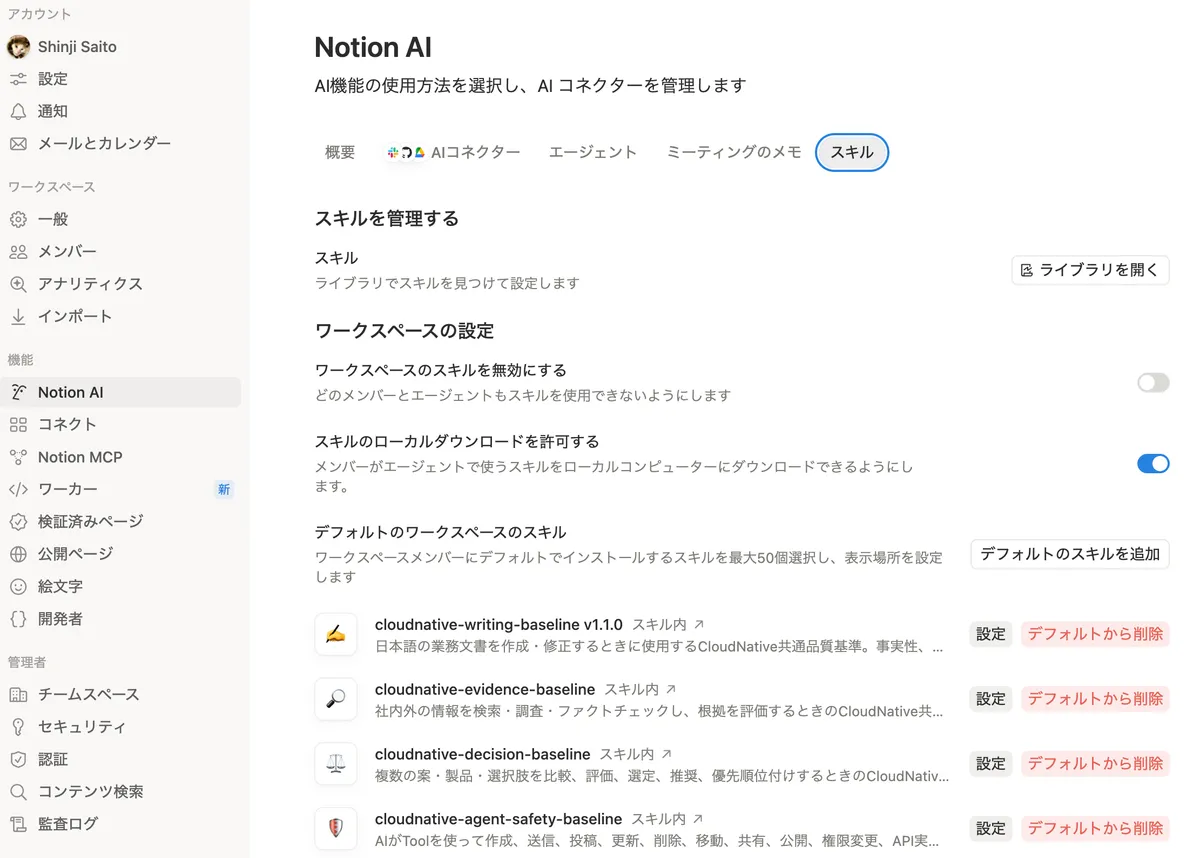Viewport: 1200px width, 858px height.
Task: Click cloudnative-decision-baseline scales icon
Action: (x=336, y=763)
